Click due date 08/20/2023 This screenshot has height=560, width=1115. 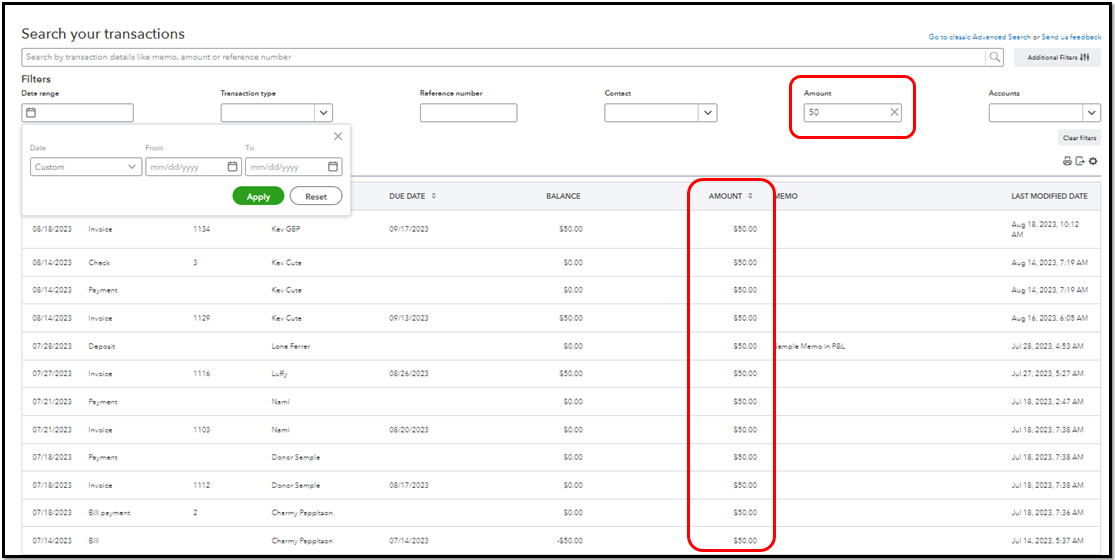pyautogui.click(x=409, y=429)
